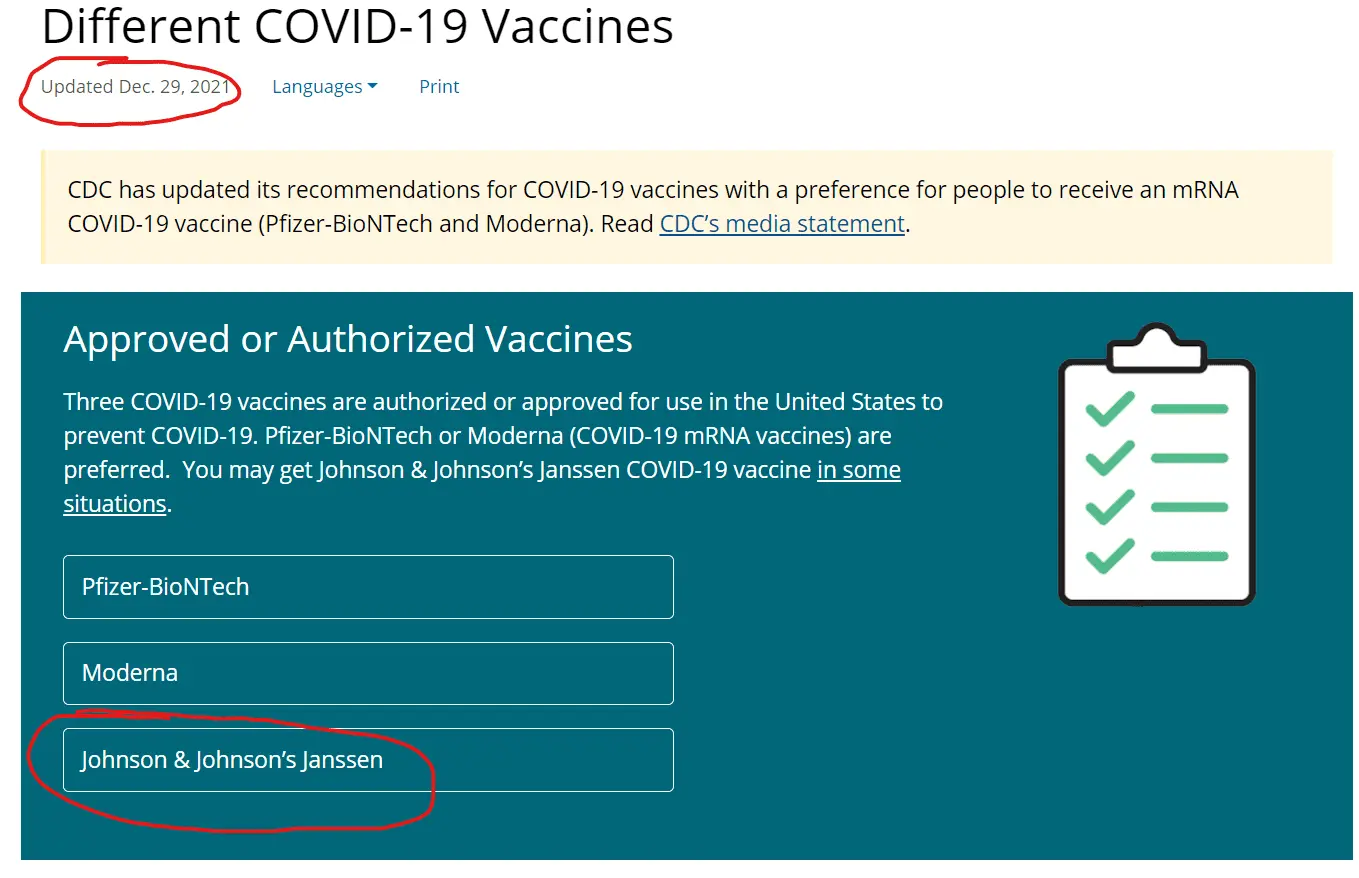
Task: Click the caret arrow beside Languages
Action: (x=373, y=87)
